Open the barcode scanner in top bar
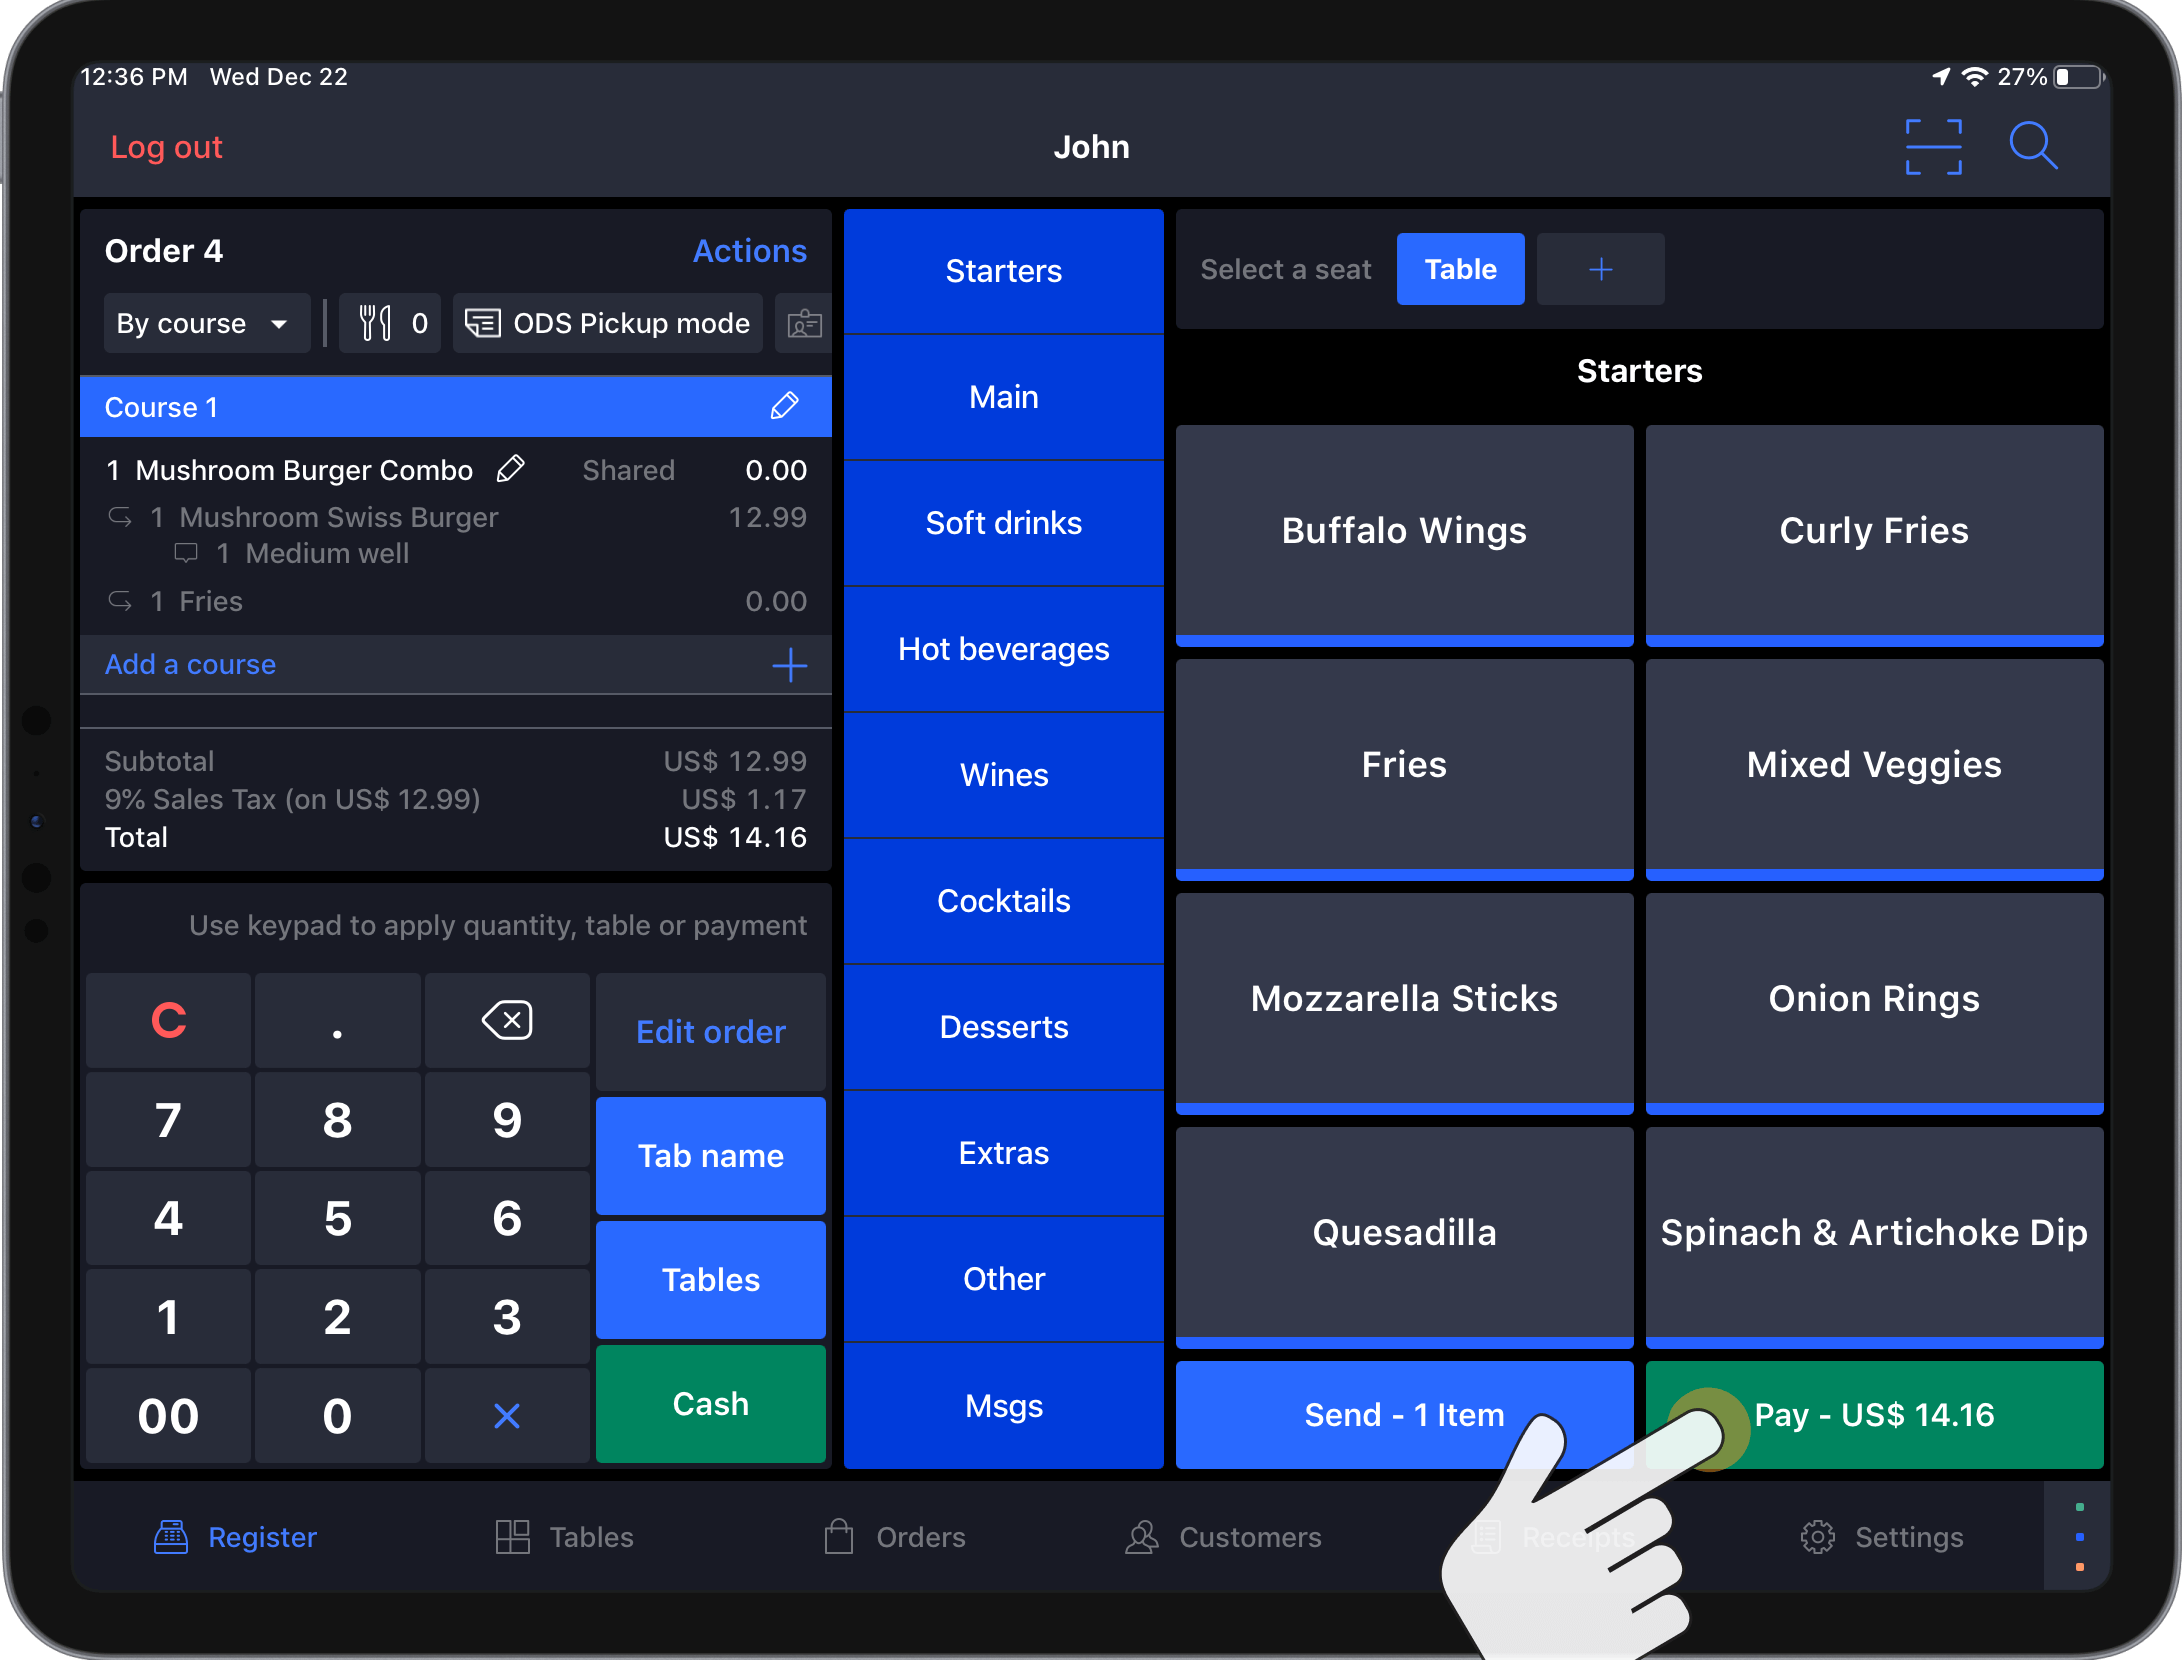 tap(1932, 146)
